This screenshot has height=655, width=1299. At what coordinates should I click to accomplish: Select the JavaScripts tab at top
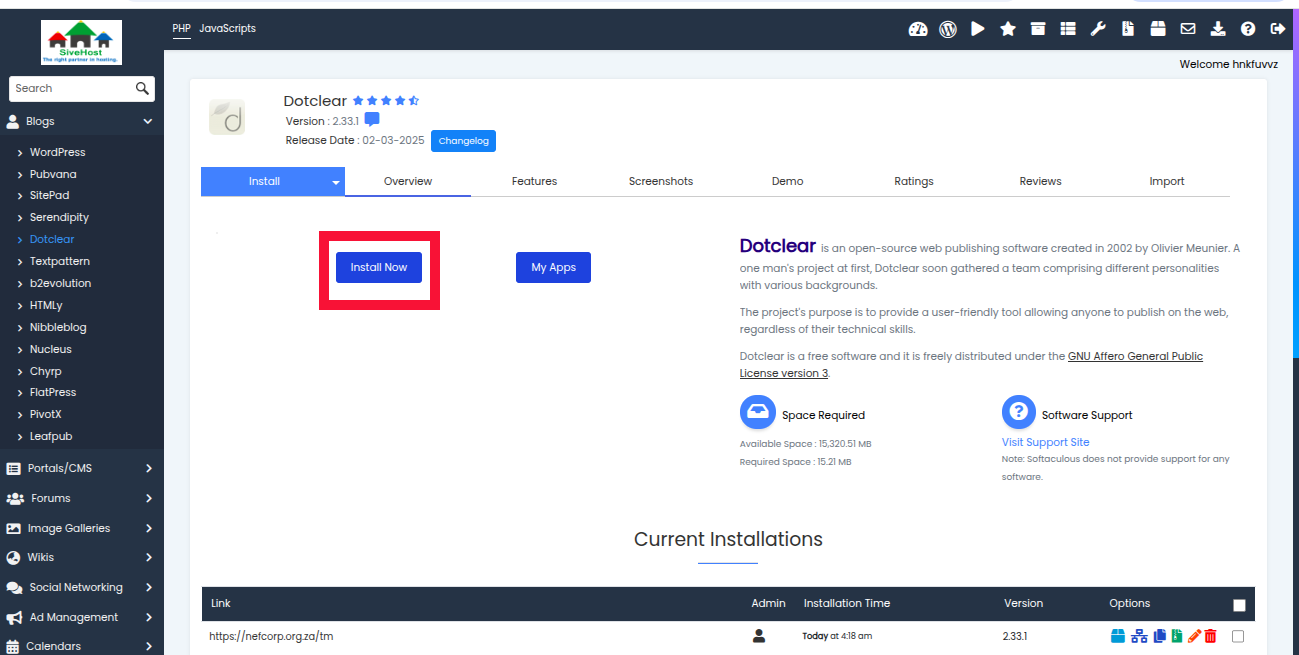point(227,28)
